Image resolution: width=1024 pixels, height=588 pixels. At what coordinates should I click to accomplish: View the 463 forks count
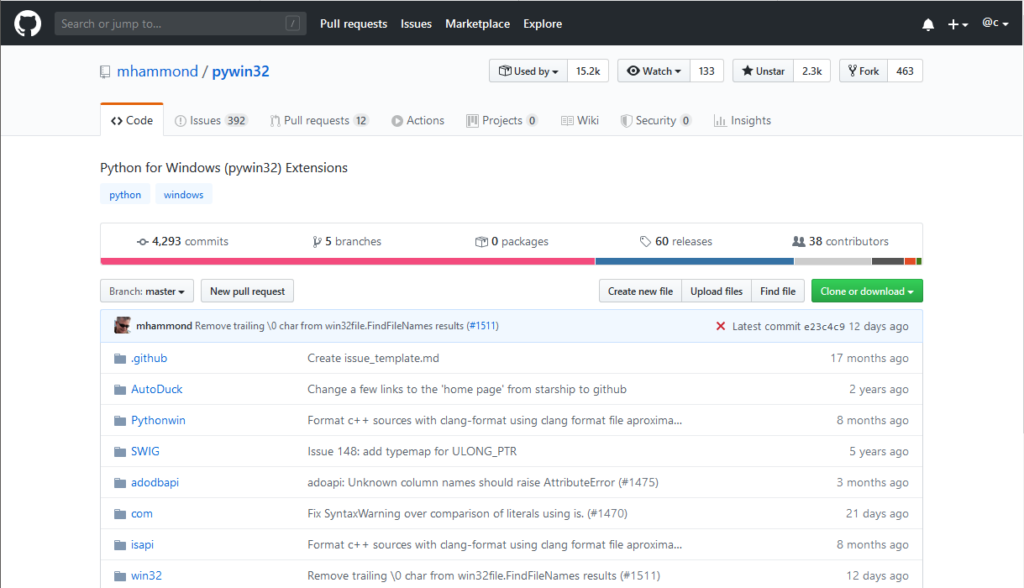coord(904,71)
